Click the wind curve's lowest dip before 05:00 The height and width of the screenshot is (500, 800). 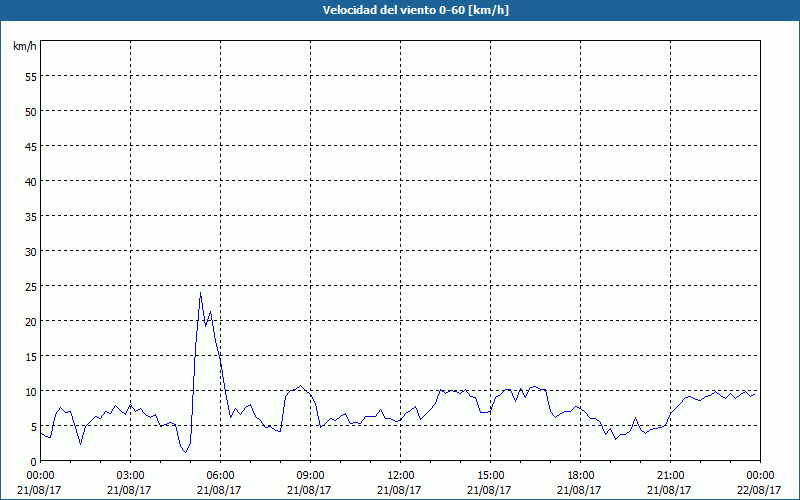click(186, 452)
